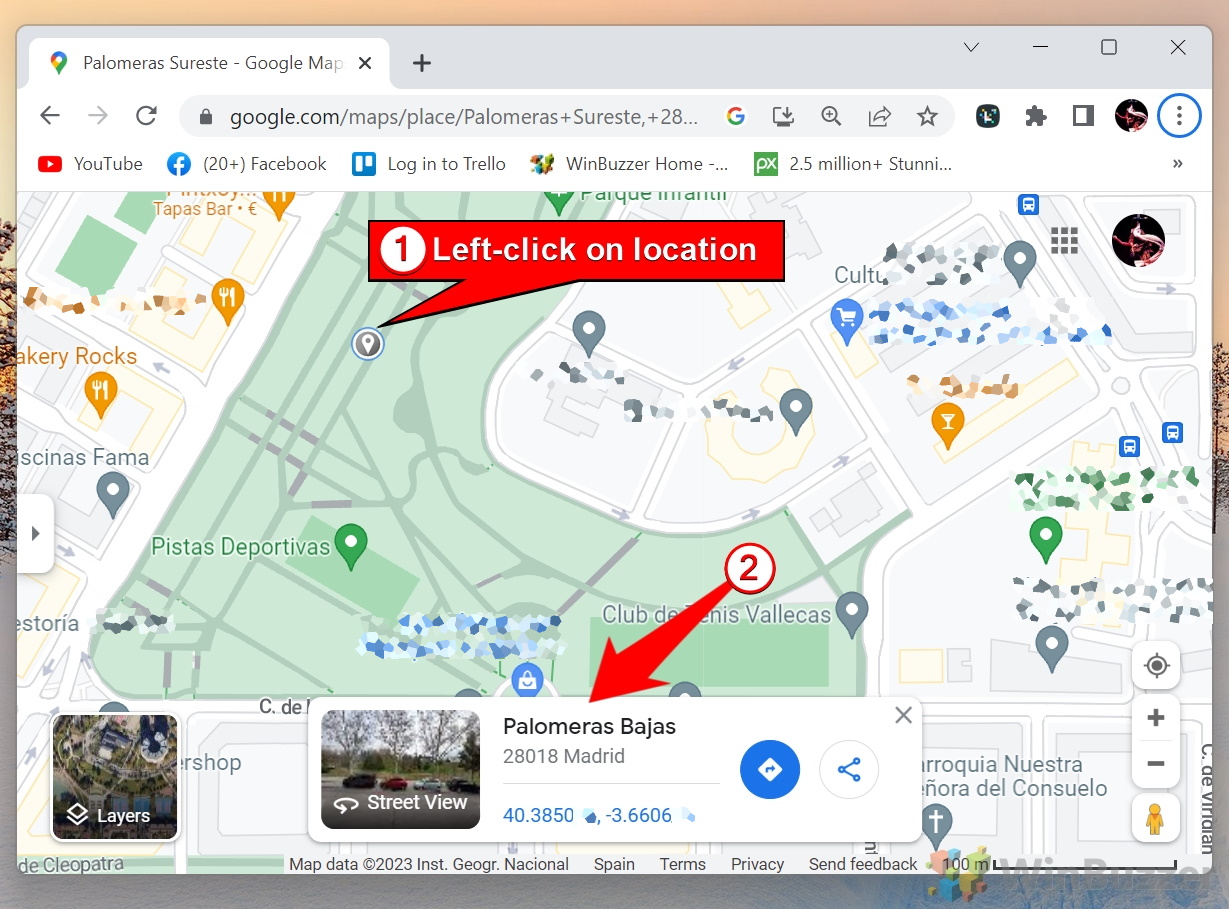Open the tab search chevron in title bar
Screen dimensions: 1229x909
[x=971, y=47]
